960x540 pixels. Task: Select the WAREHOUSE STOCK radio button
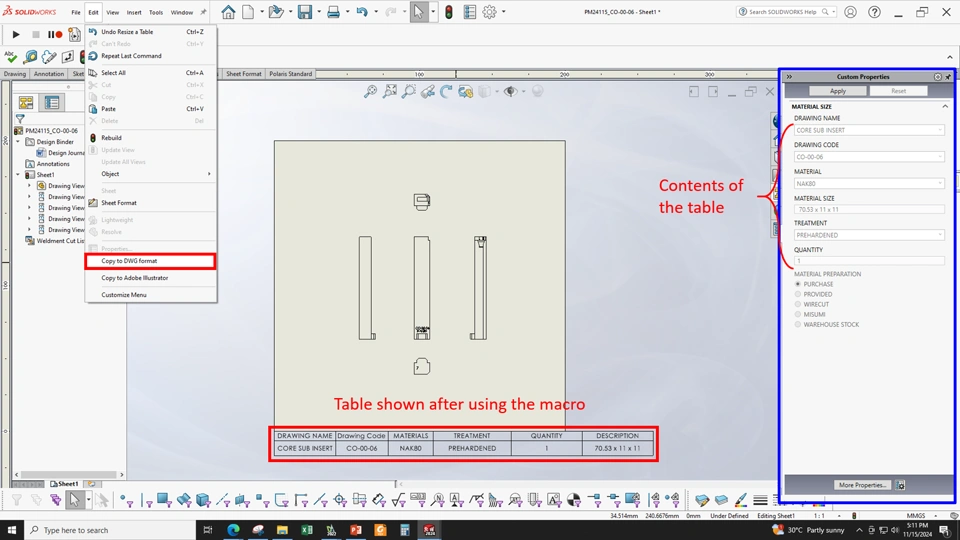(x=798, y=324)
